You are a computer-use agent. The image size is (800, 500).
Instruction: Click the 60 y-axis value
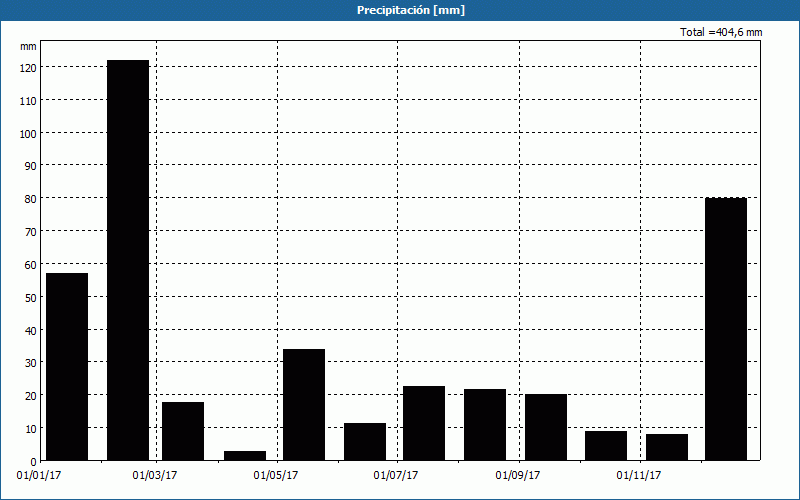pyautogui.click(x=31, y=265)
